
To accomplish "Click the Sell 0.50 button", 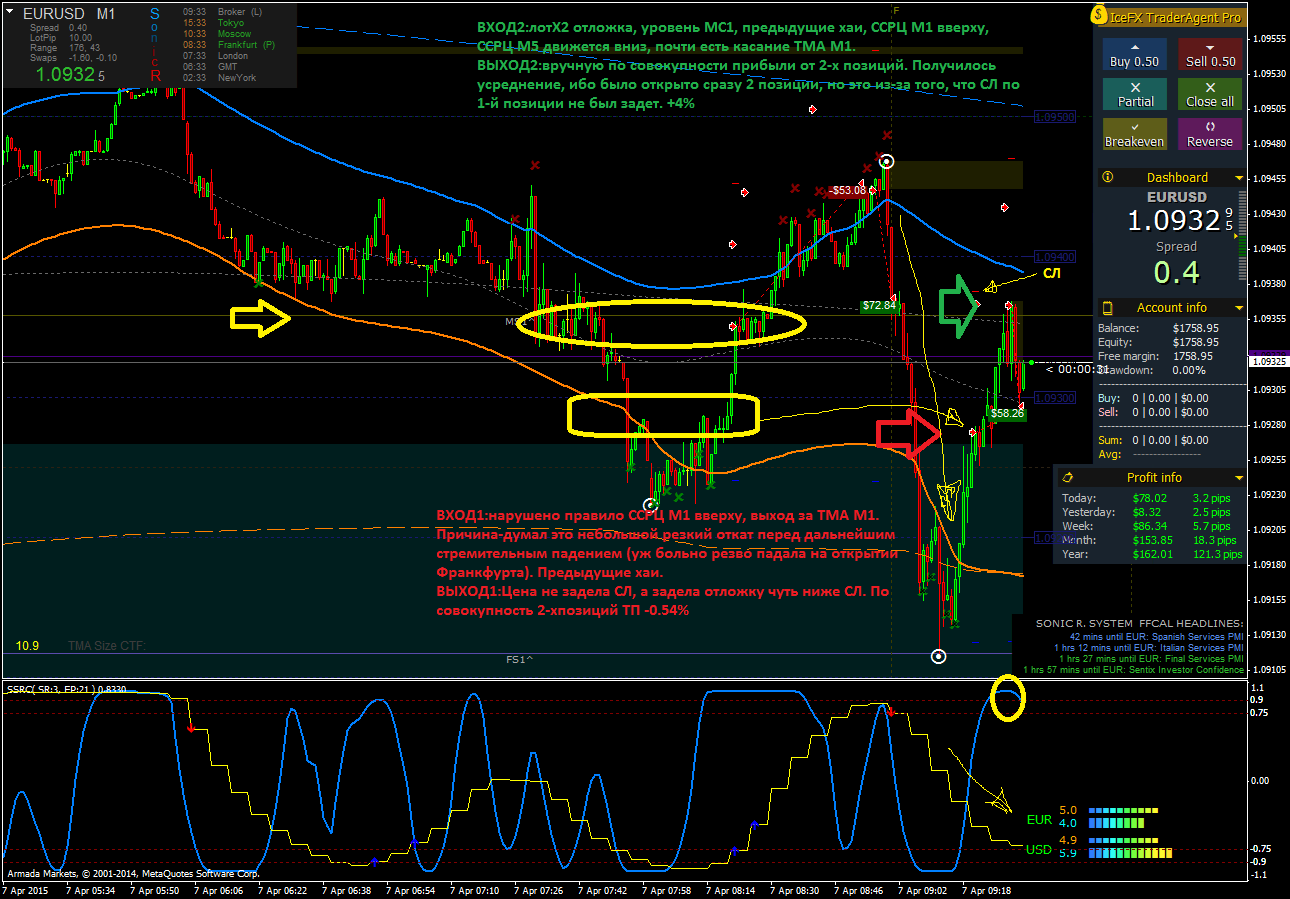I will point(1210,54).
